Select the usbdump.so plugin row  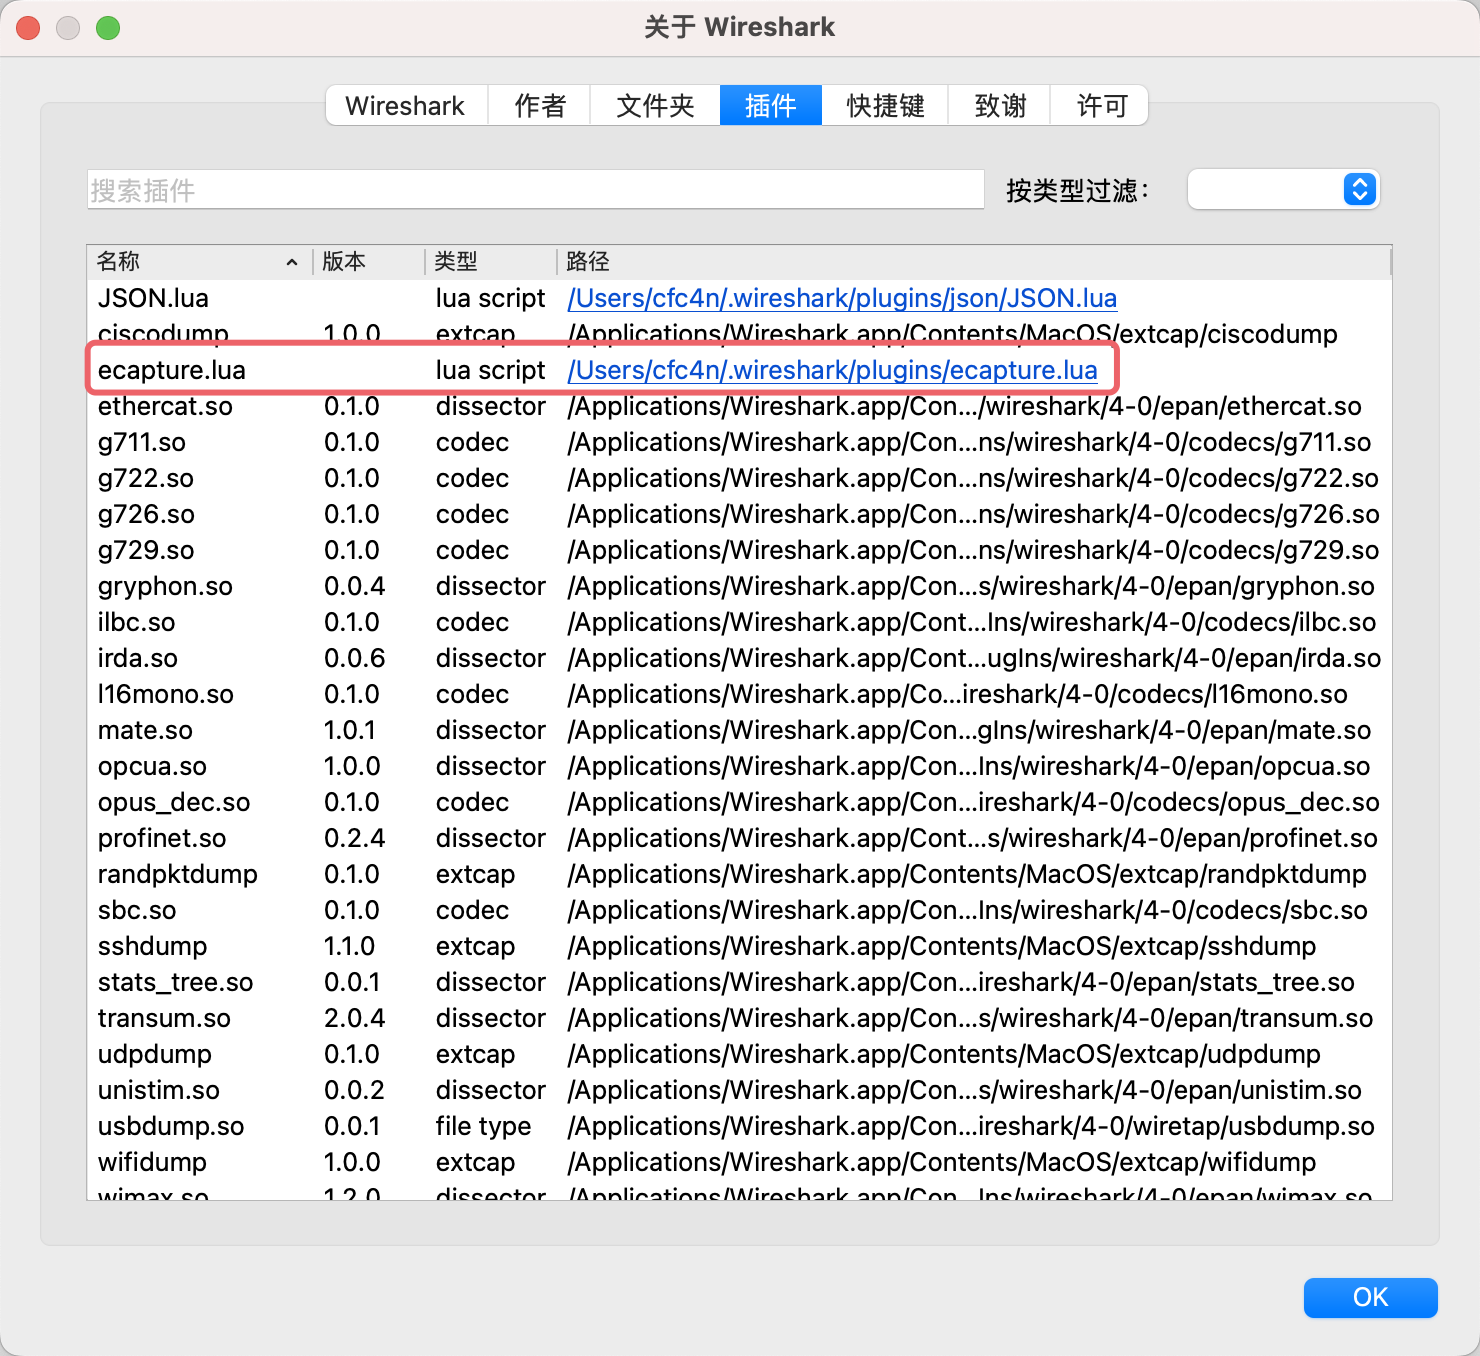click(739, 1126)
